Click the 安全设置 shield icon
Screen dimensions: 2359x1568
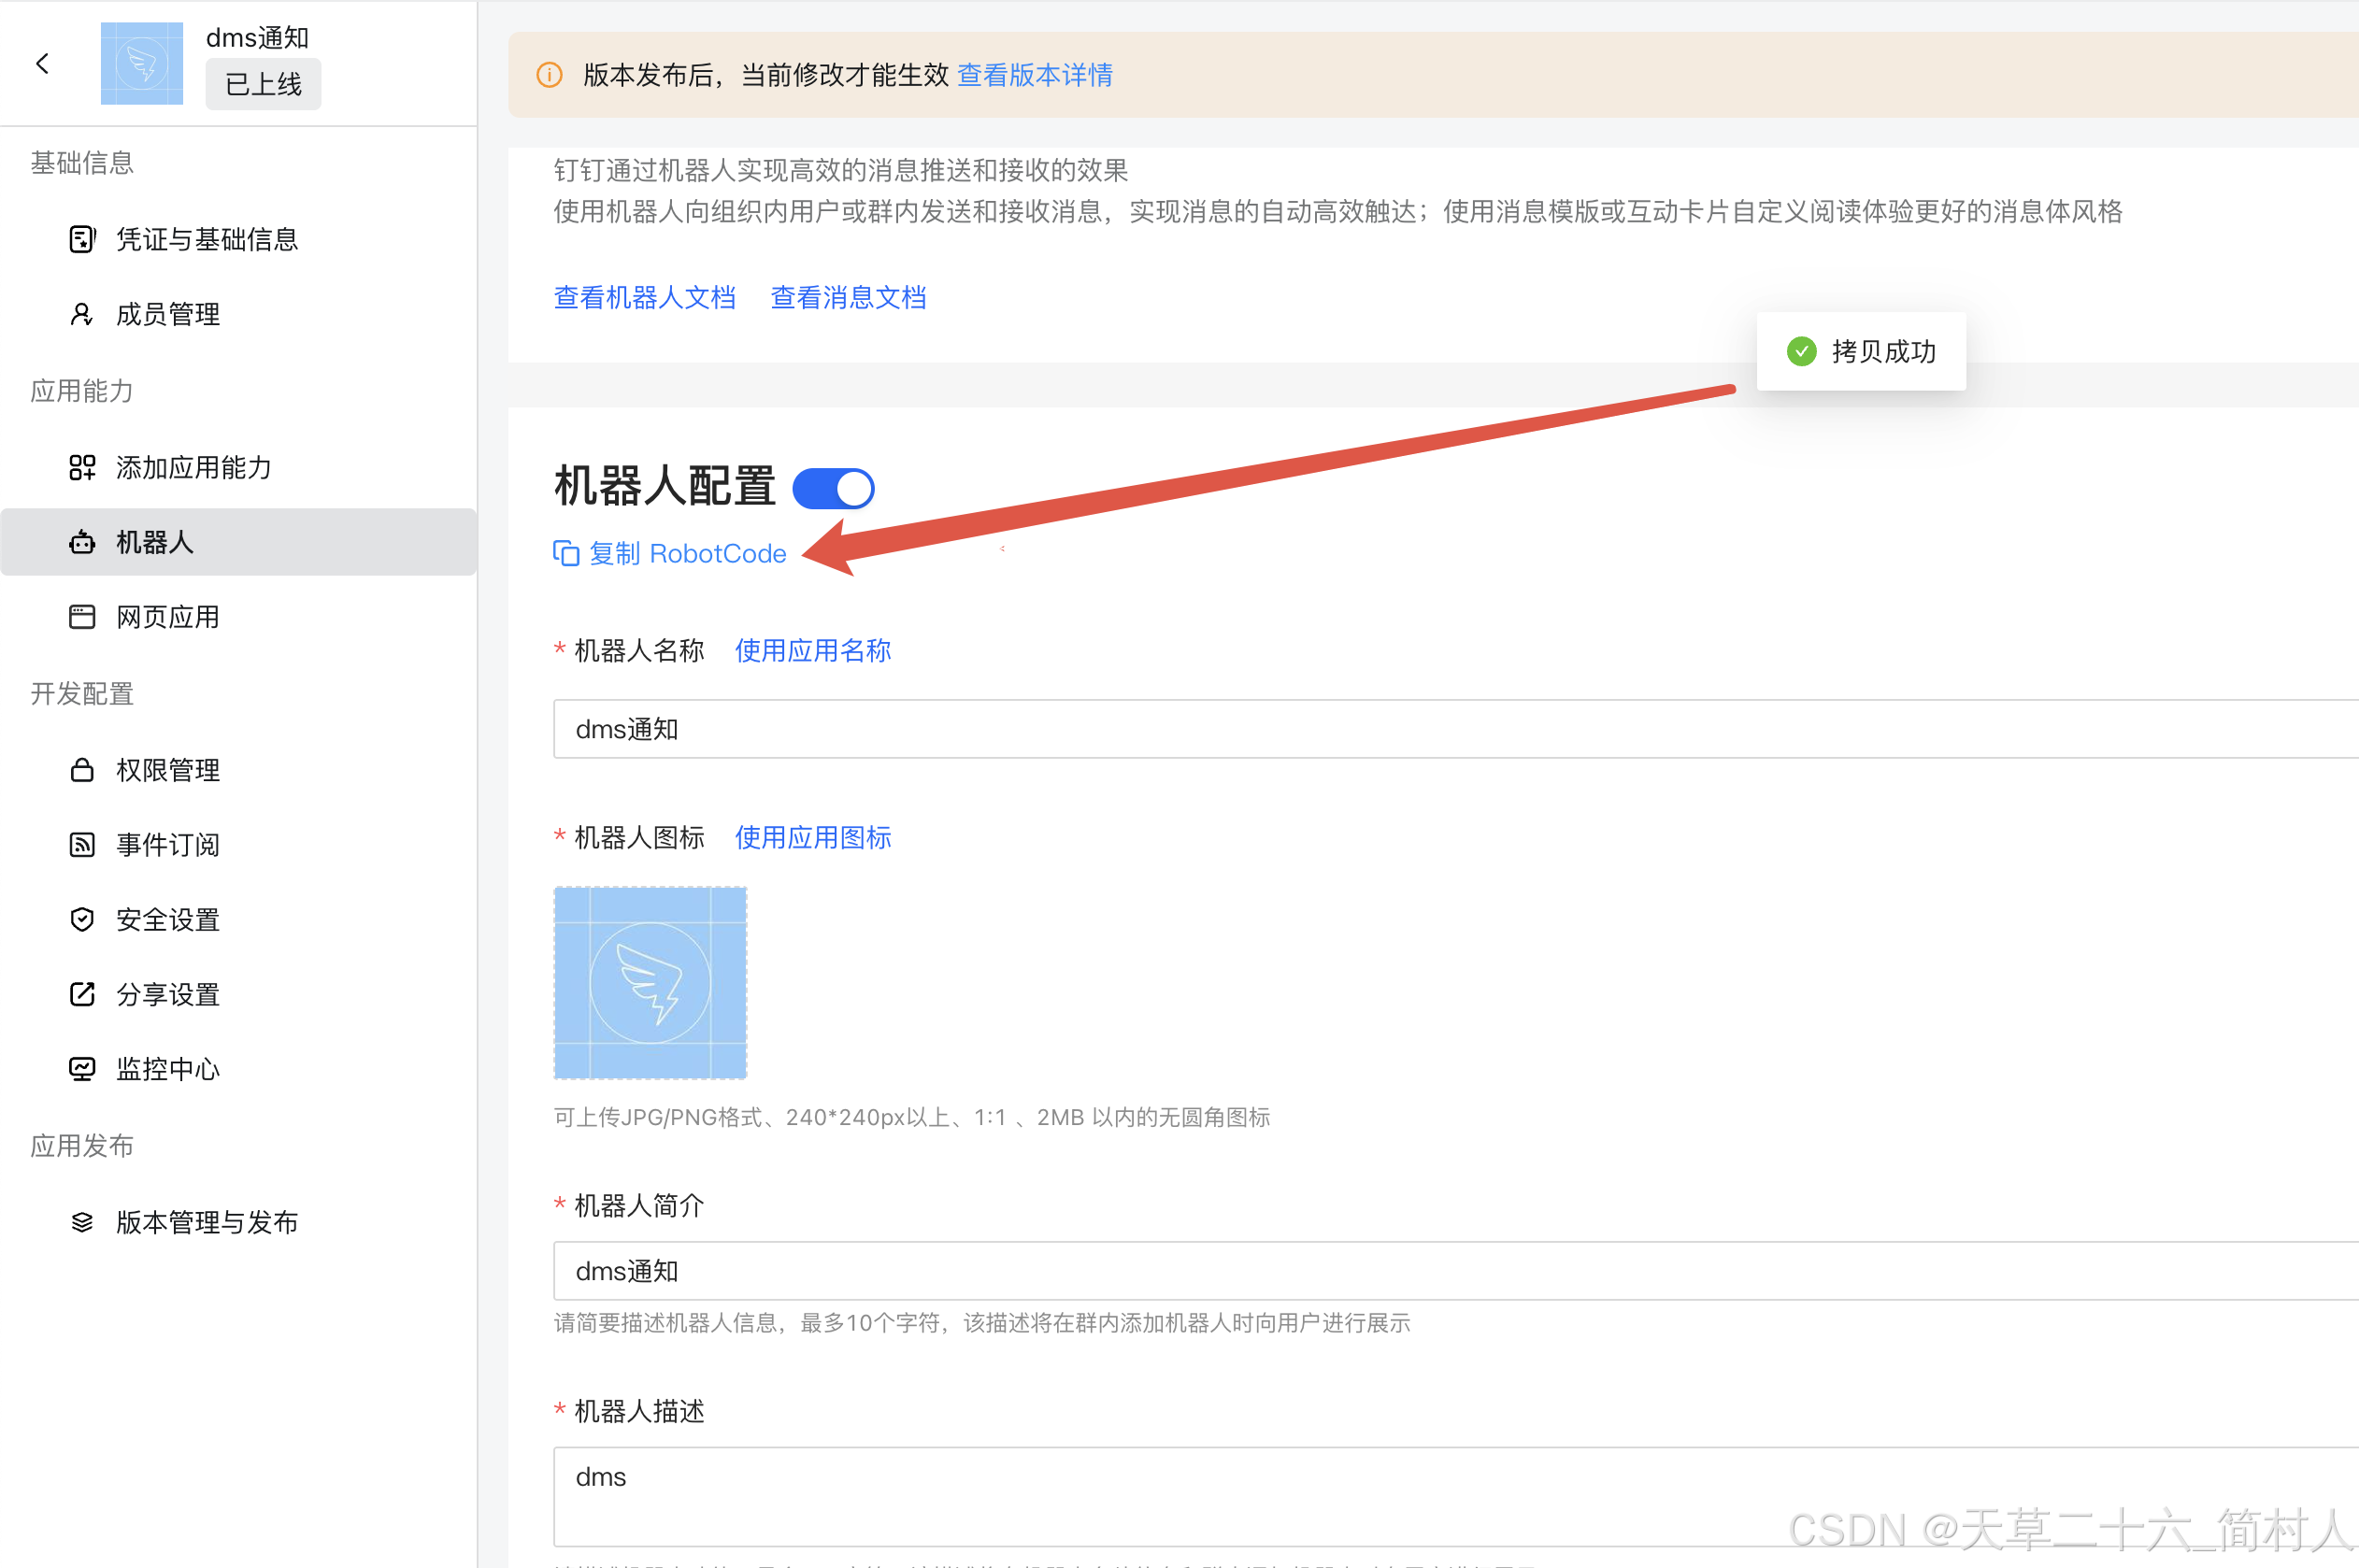pyautogui.click(x=82, y=920)
